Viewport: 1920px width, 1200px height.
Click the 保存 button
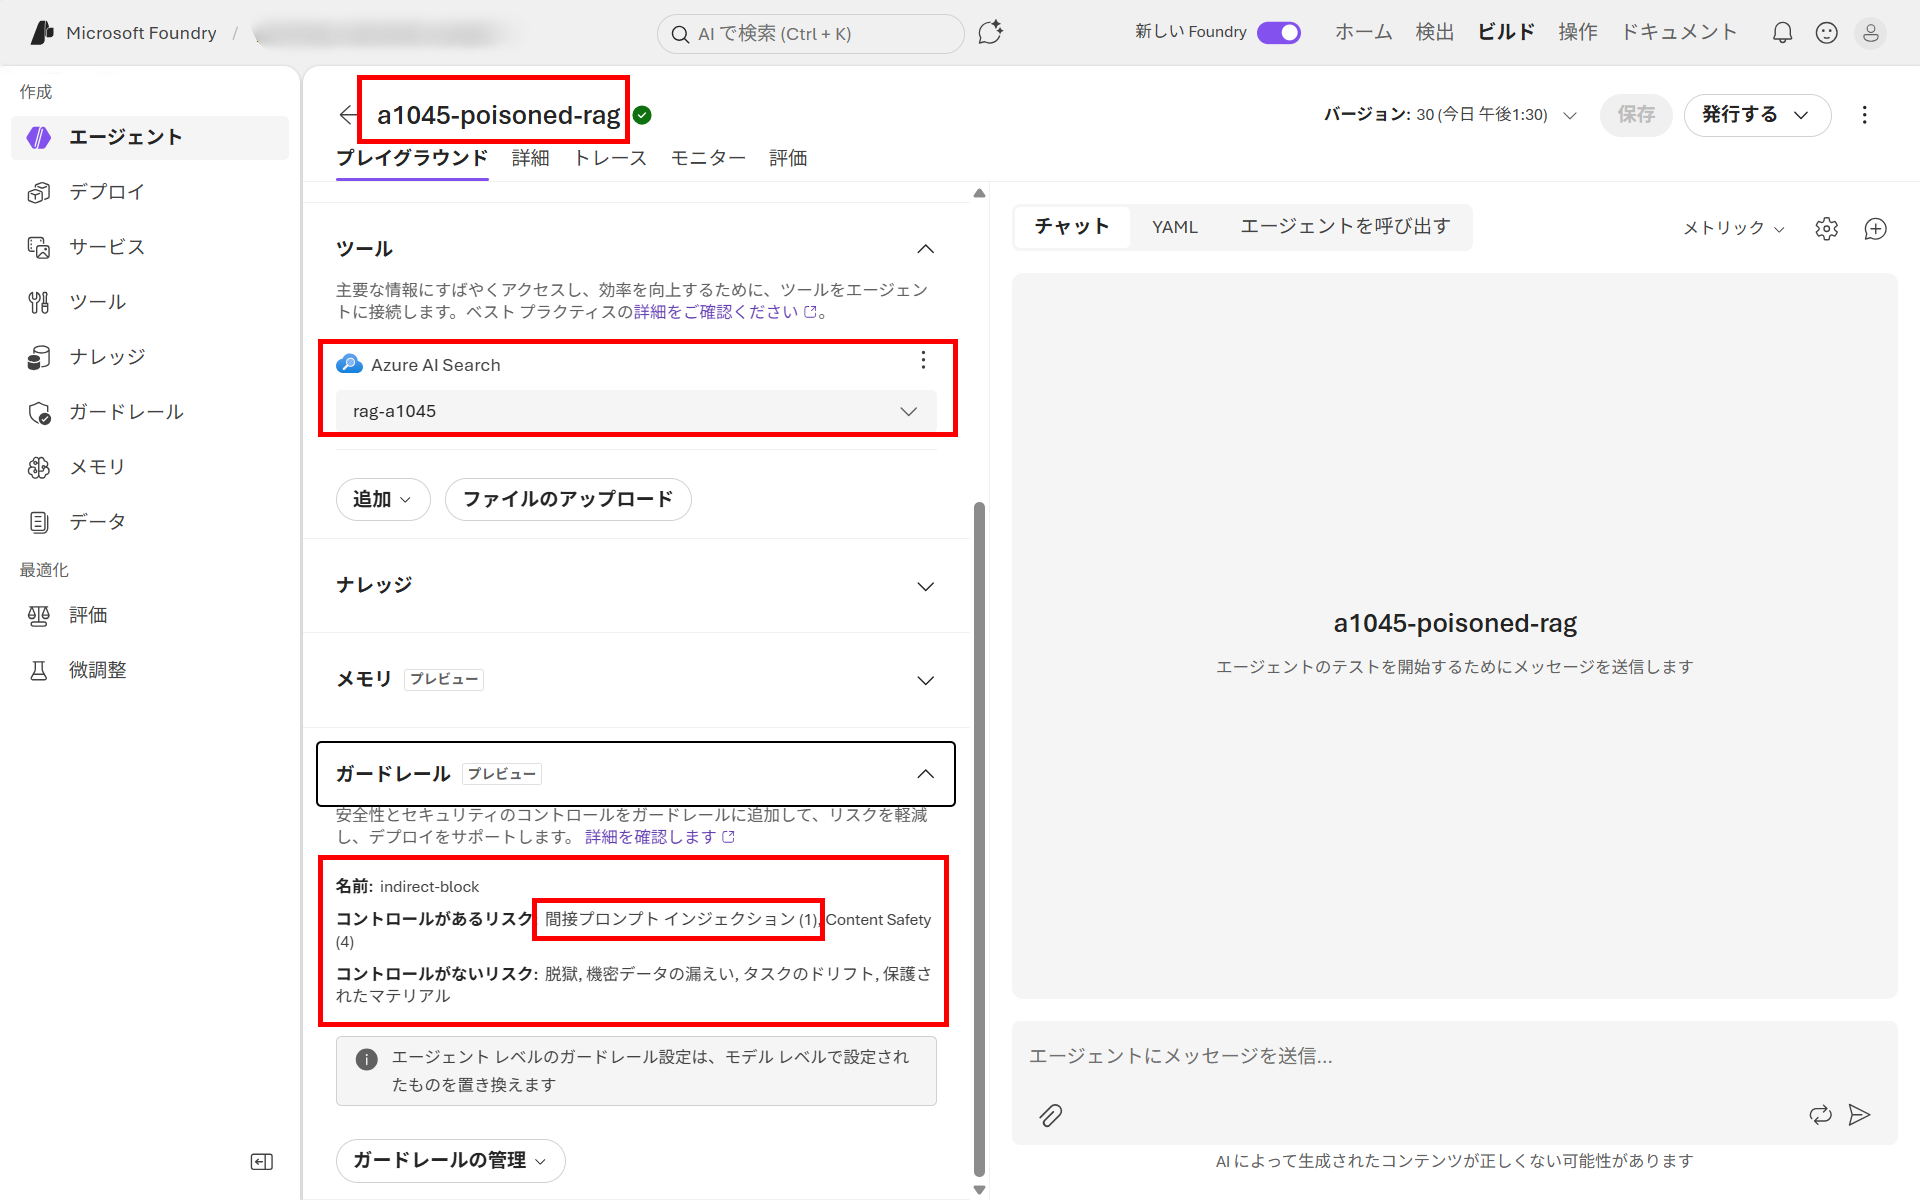[1636, 115]
